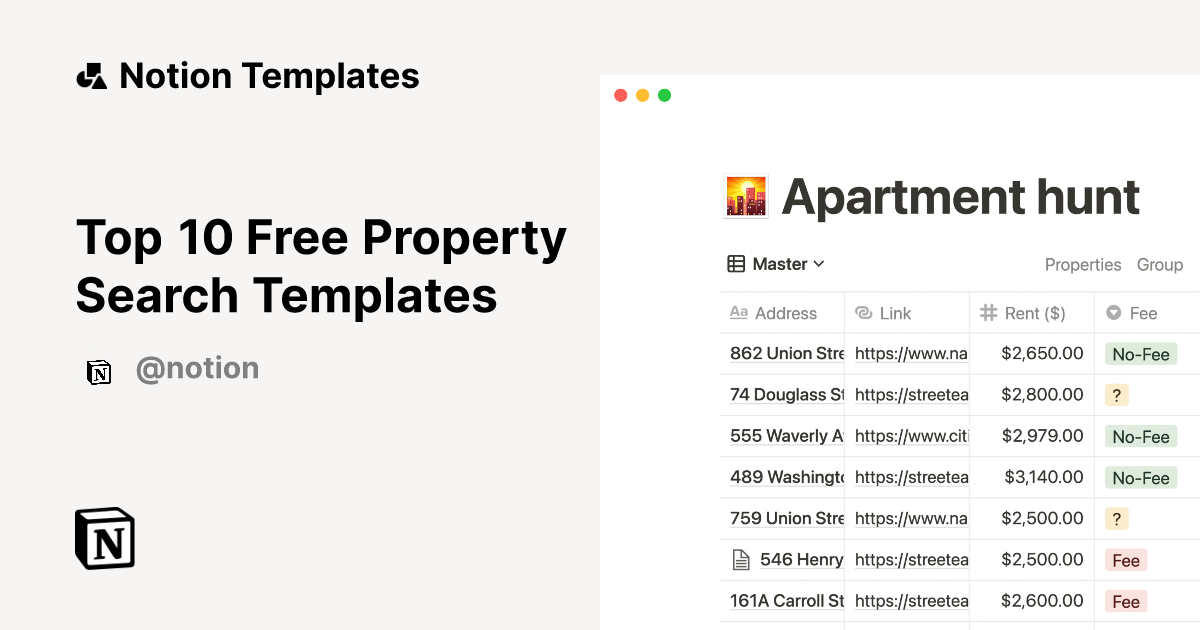Screen dimensions: 1200x630
Task: Open the Group menu
Action: point(1160,264)
